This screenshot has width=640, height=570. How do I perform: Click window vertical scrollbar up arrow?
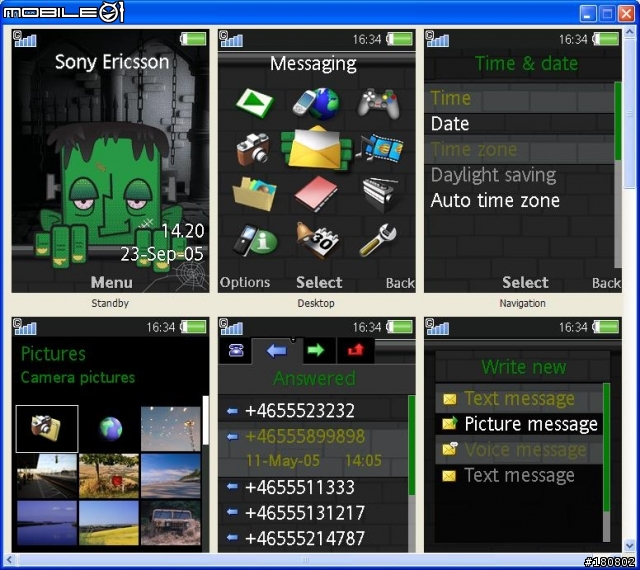pos(629,33)
